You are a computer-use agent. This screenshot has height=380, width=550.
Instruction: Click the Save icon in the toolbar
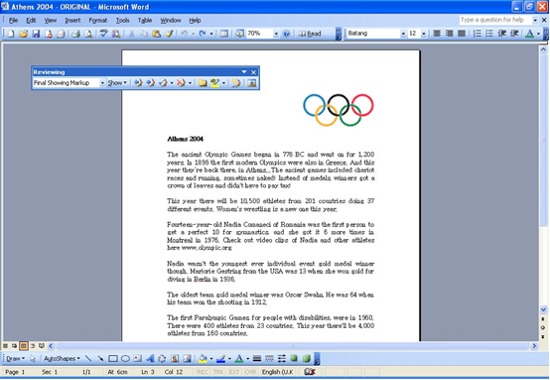(x=36, y=34)
